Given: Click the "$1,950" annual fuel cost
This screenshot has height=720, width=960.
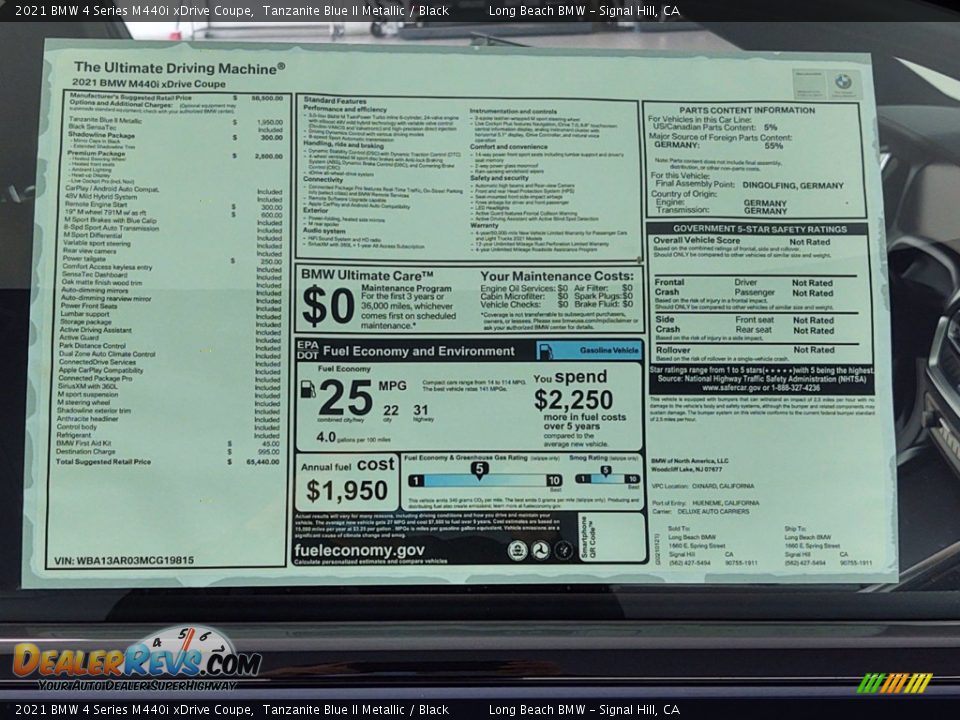Looking at the screenshot, I should click(x=347, y=490).
